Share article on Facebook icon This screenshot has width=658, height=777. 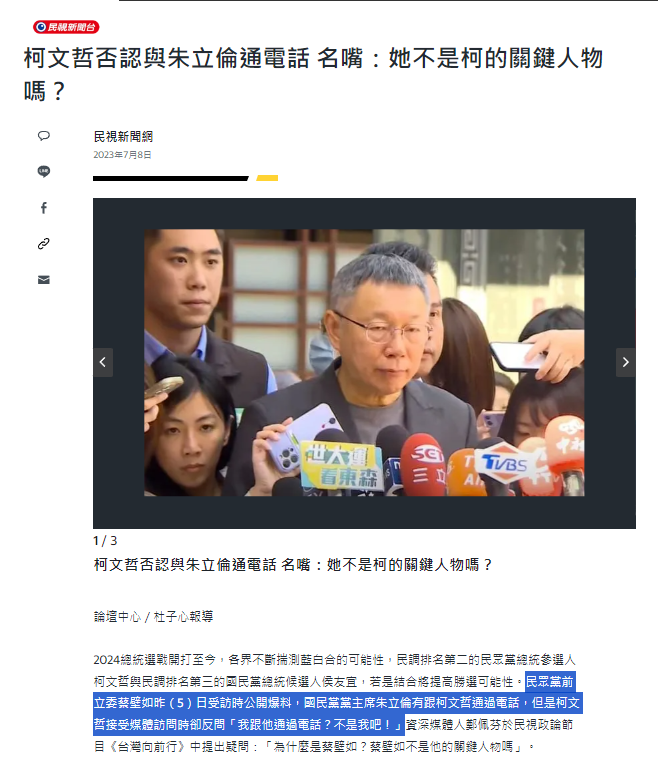point(44,208)
